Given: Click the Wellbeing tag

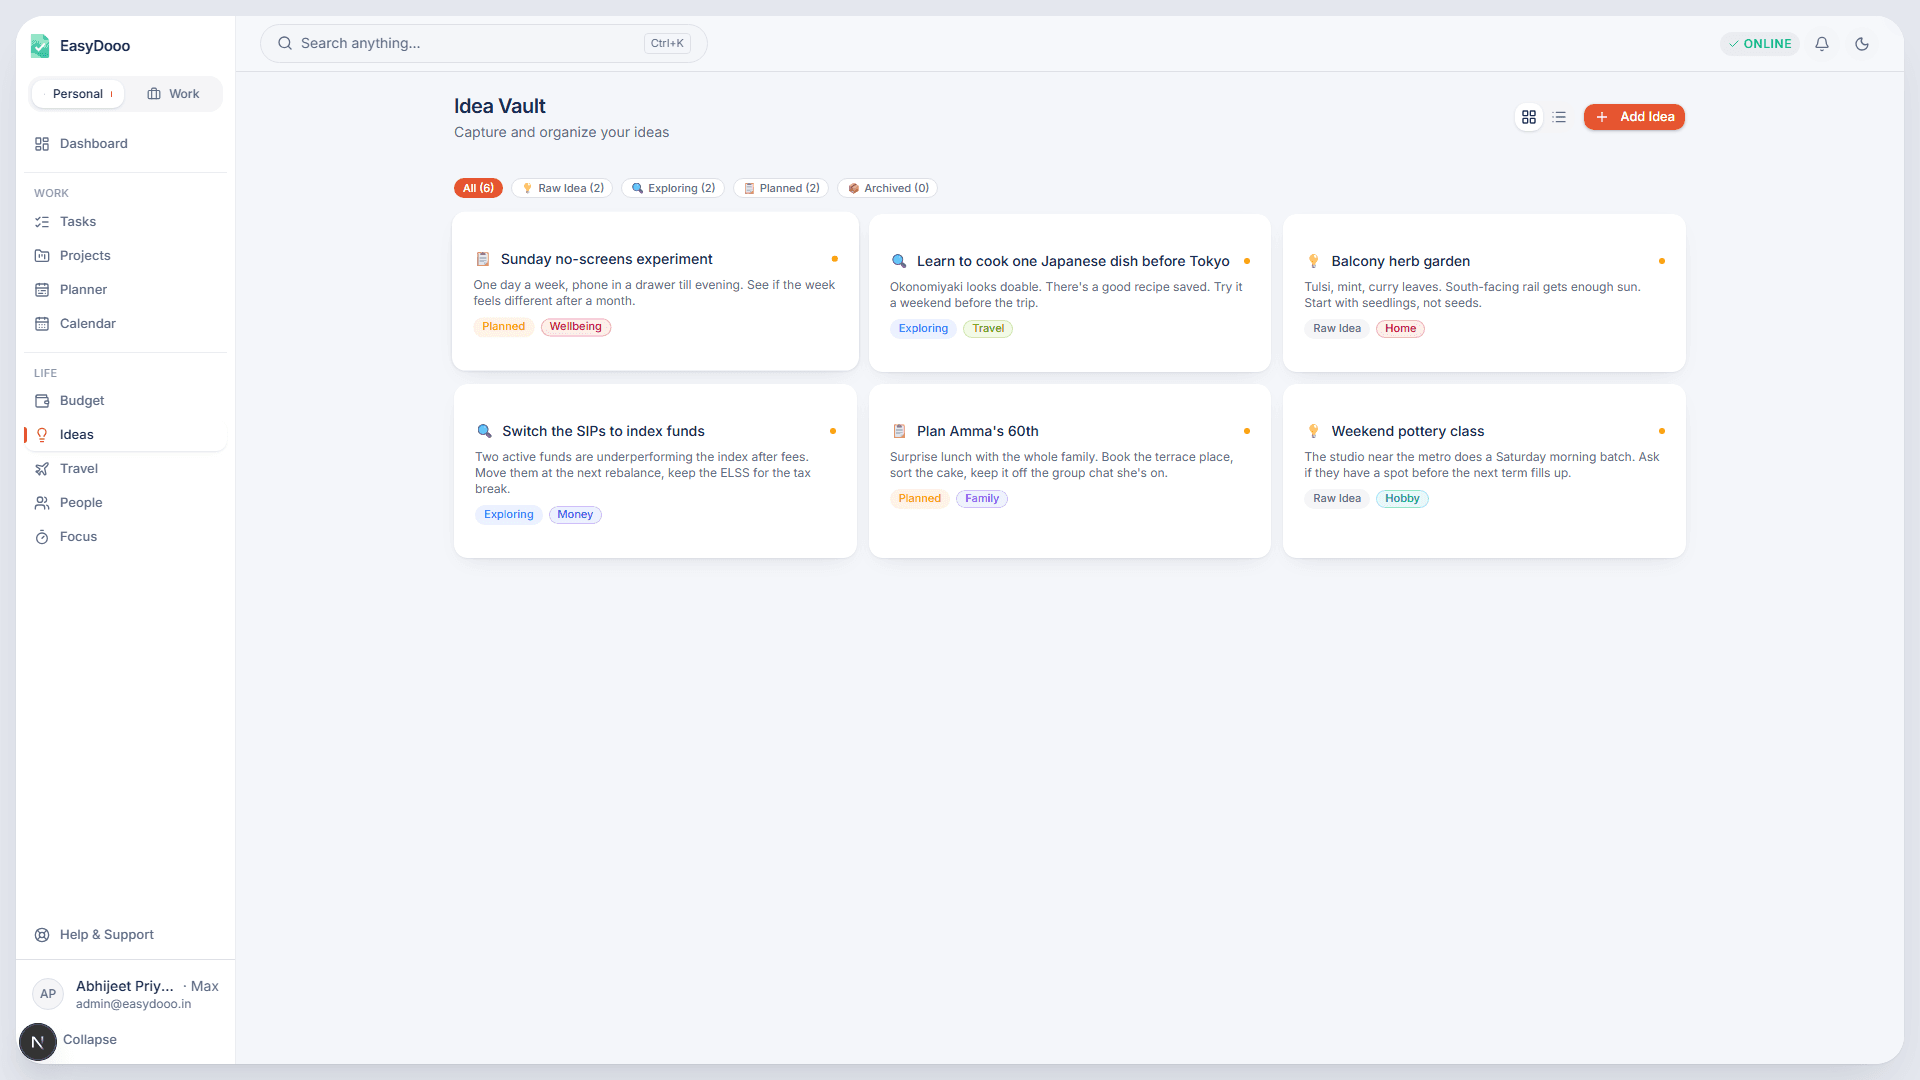Looking at the screenshot, I should coord(575,327).
